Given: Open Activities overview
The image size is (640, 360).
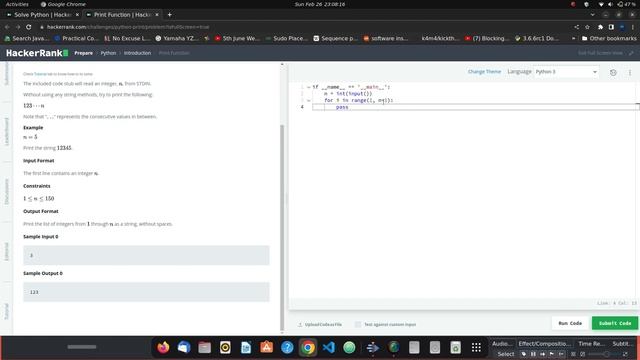Looking at the screenshot, I should point(17,4).
